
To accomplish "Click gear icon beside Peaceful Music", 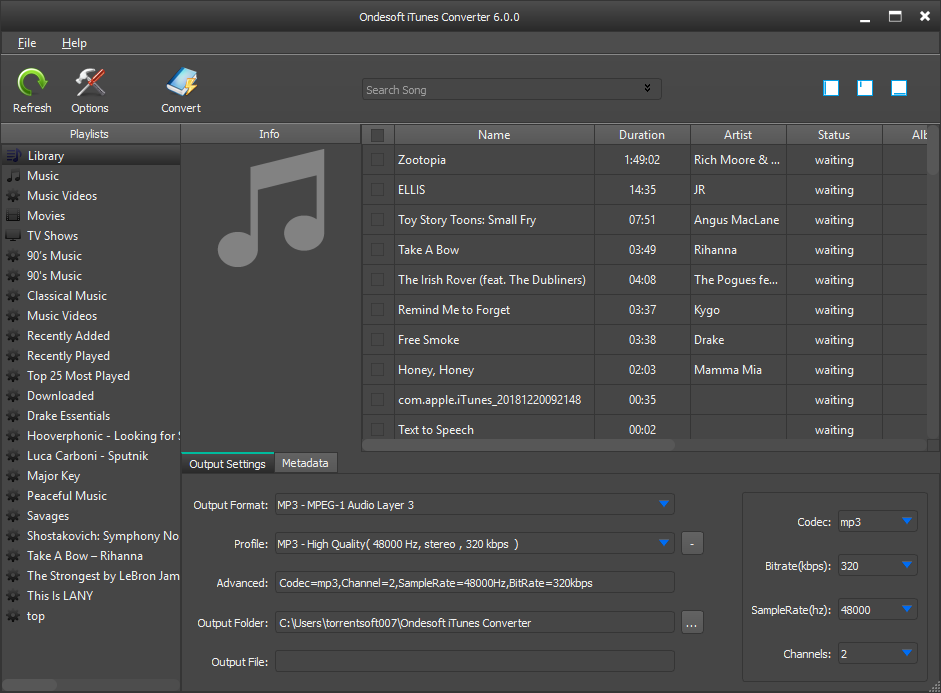I will [13, 496].
